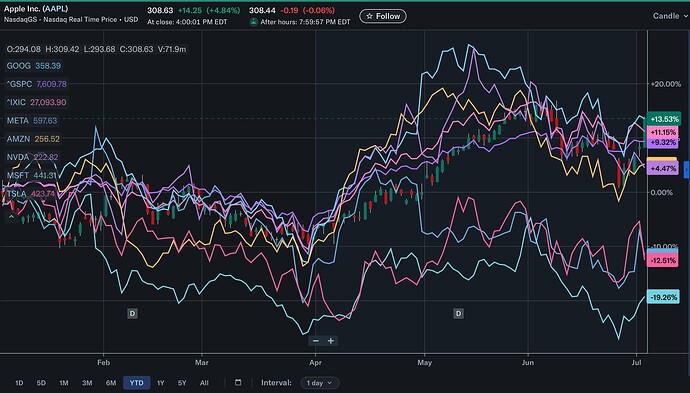Click the dividend D marker near February

[x=132, y=313]
